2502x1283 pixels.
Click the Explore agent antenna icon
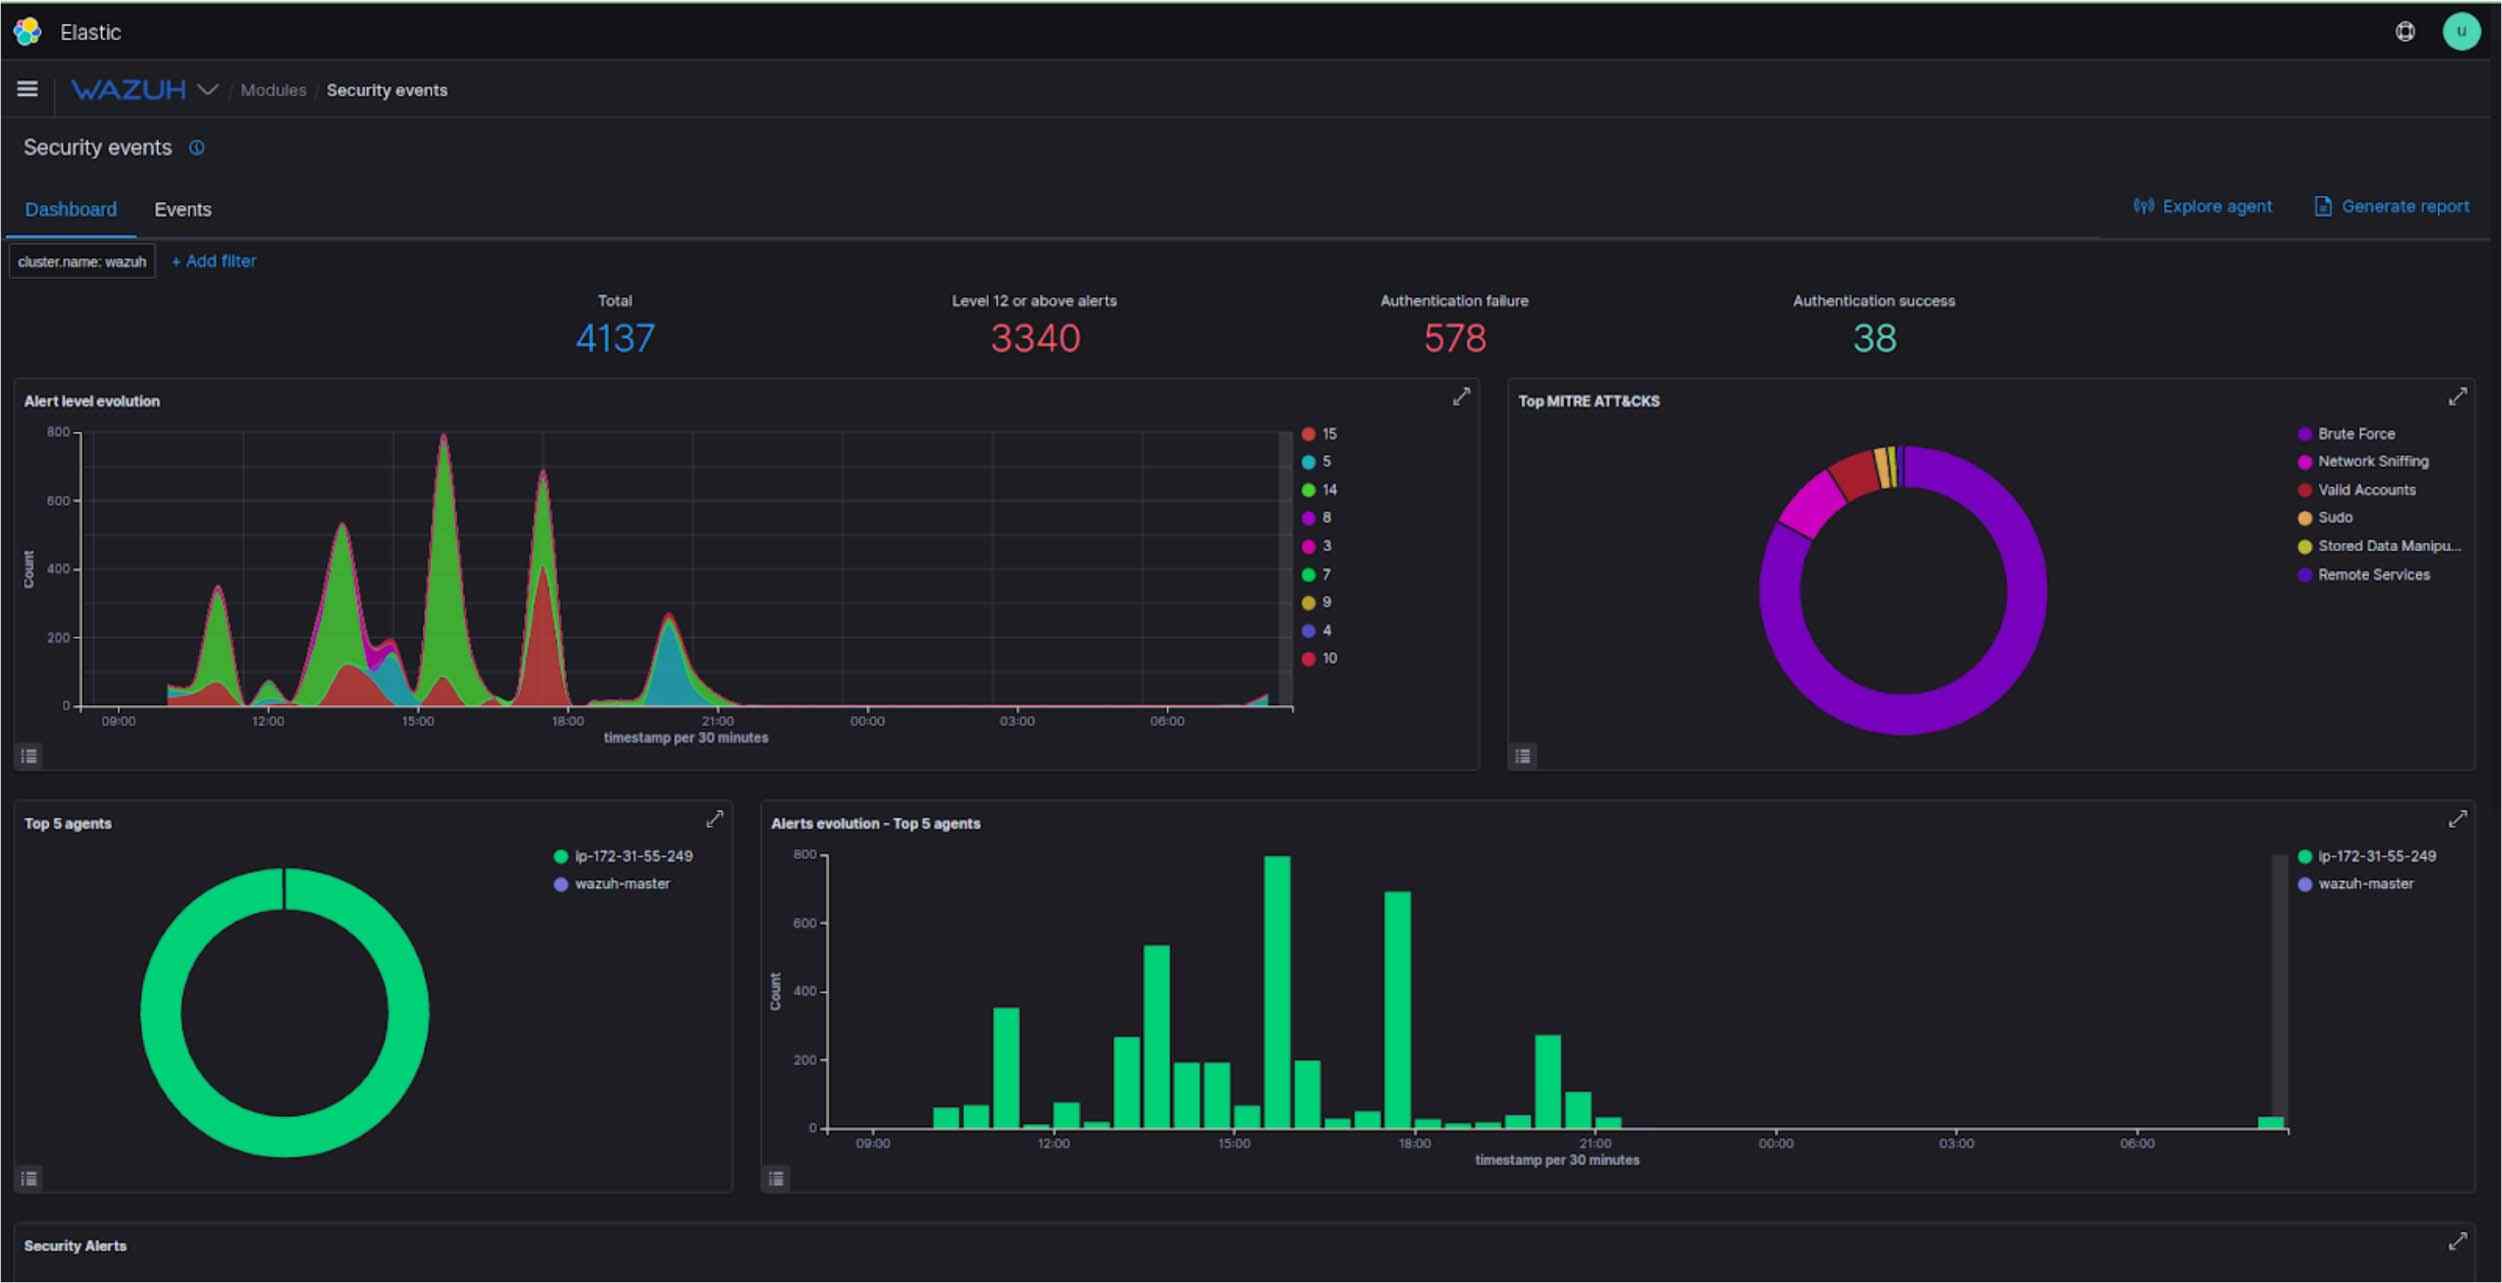tap(2143, 206)
